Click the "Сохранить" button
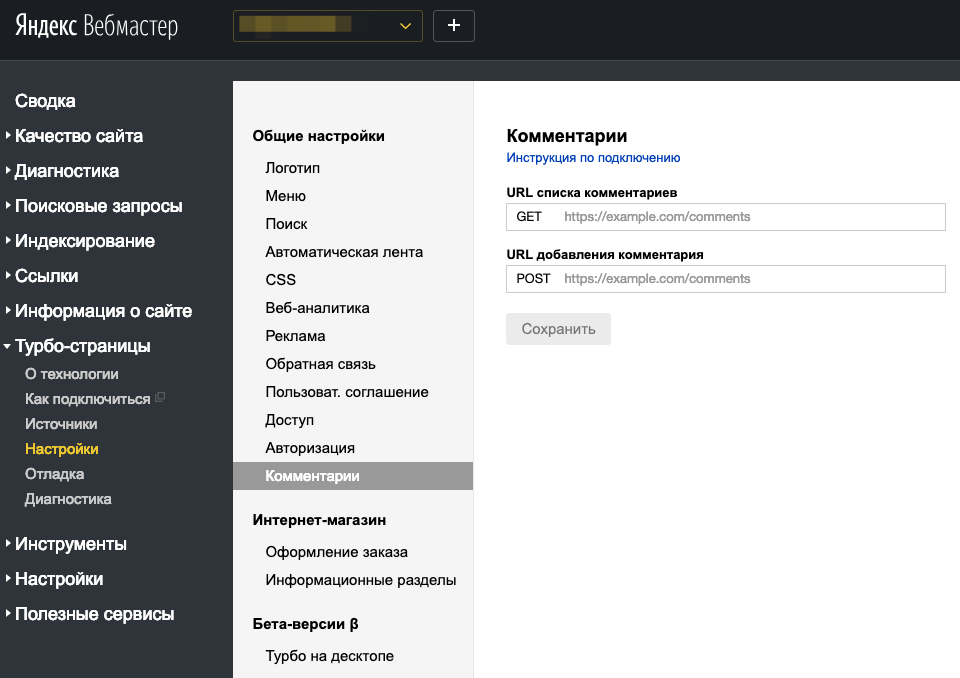Image resolution: width=960 pixels, height=678 pixels. pyautogui.click(x=558, y=329)
